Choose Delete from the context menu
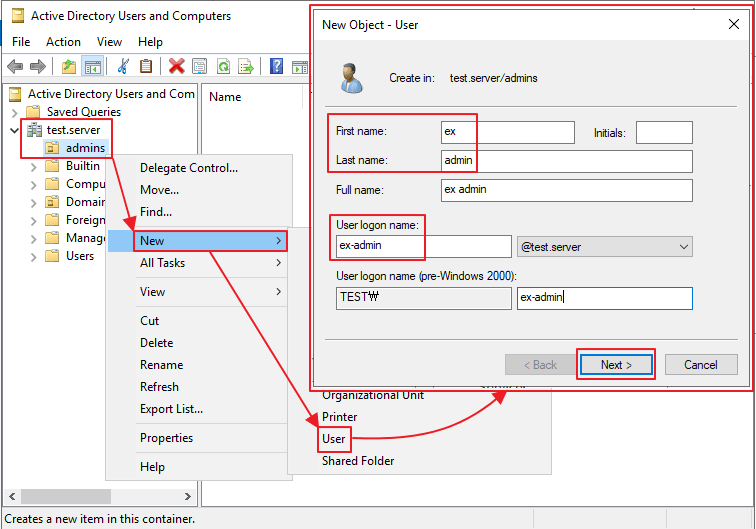This screenshot has width=756, height=529. click(x=198, y=343)
